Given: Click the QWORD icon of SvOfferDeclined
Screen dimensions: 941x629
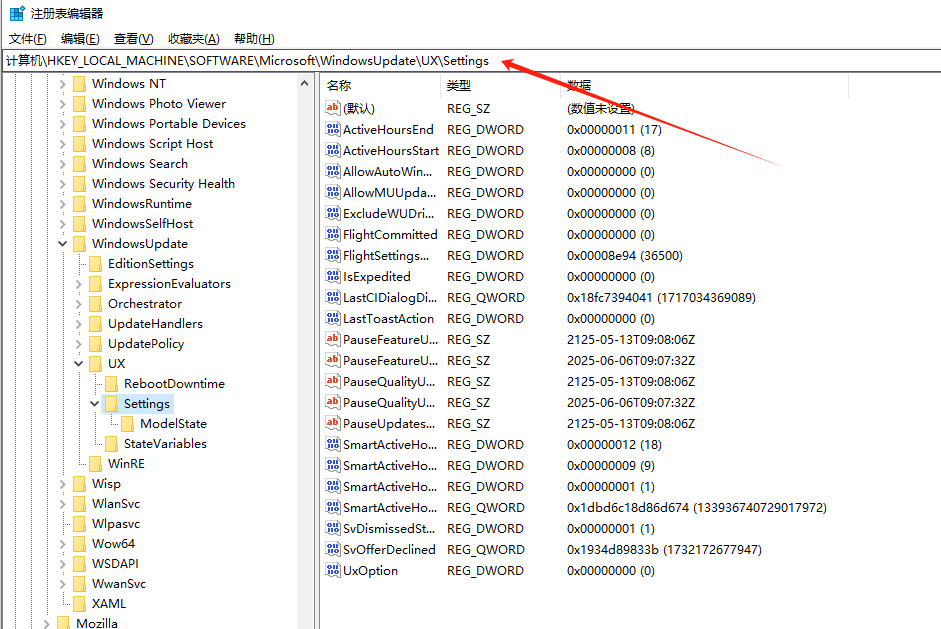Looking at the screenshot, I should [332, 549].
